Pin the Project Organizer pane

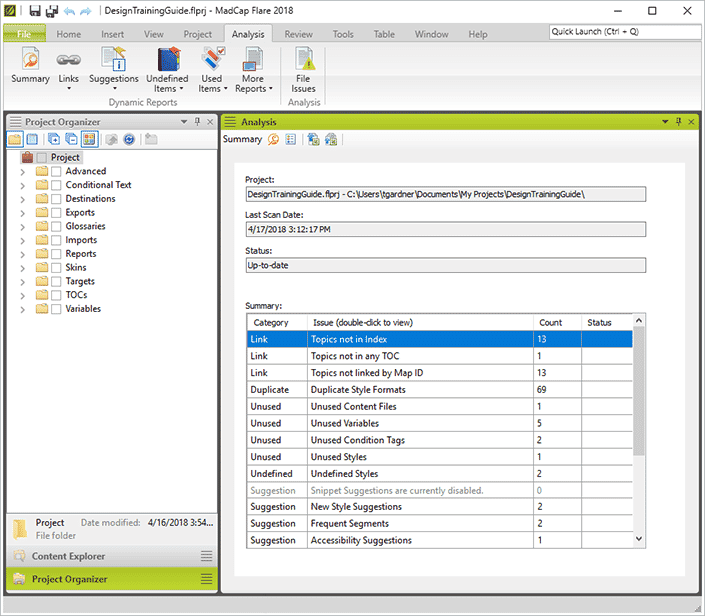tap(197, 121)
